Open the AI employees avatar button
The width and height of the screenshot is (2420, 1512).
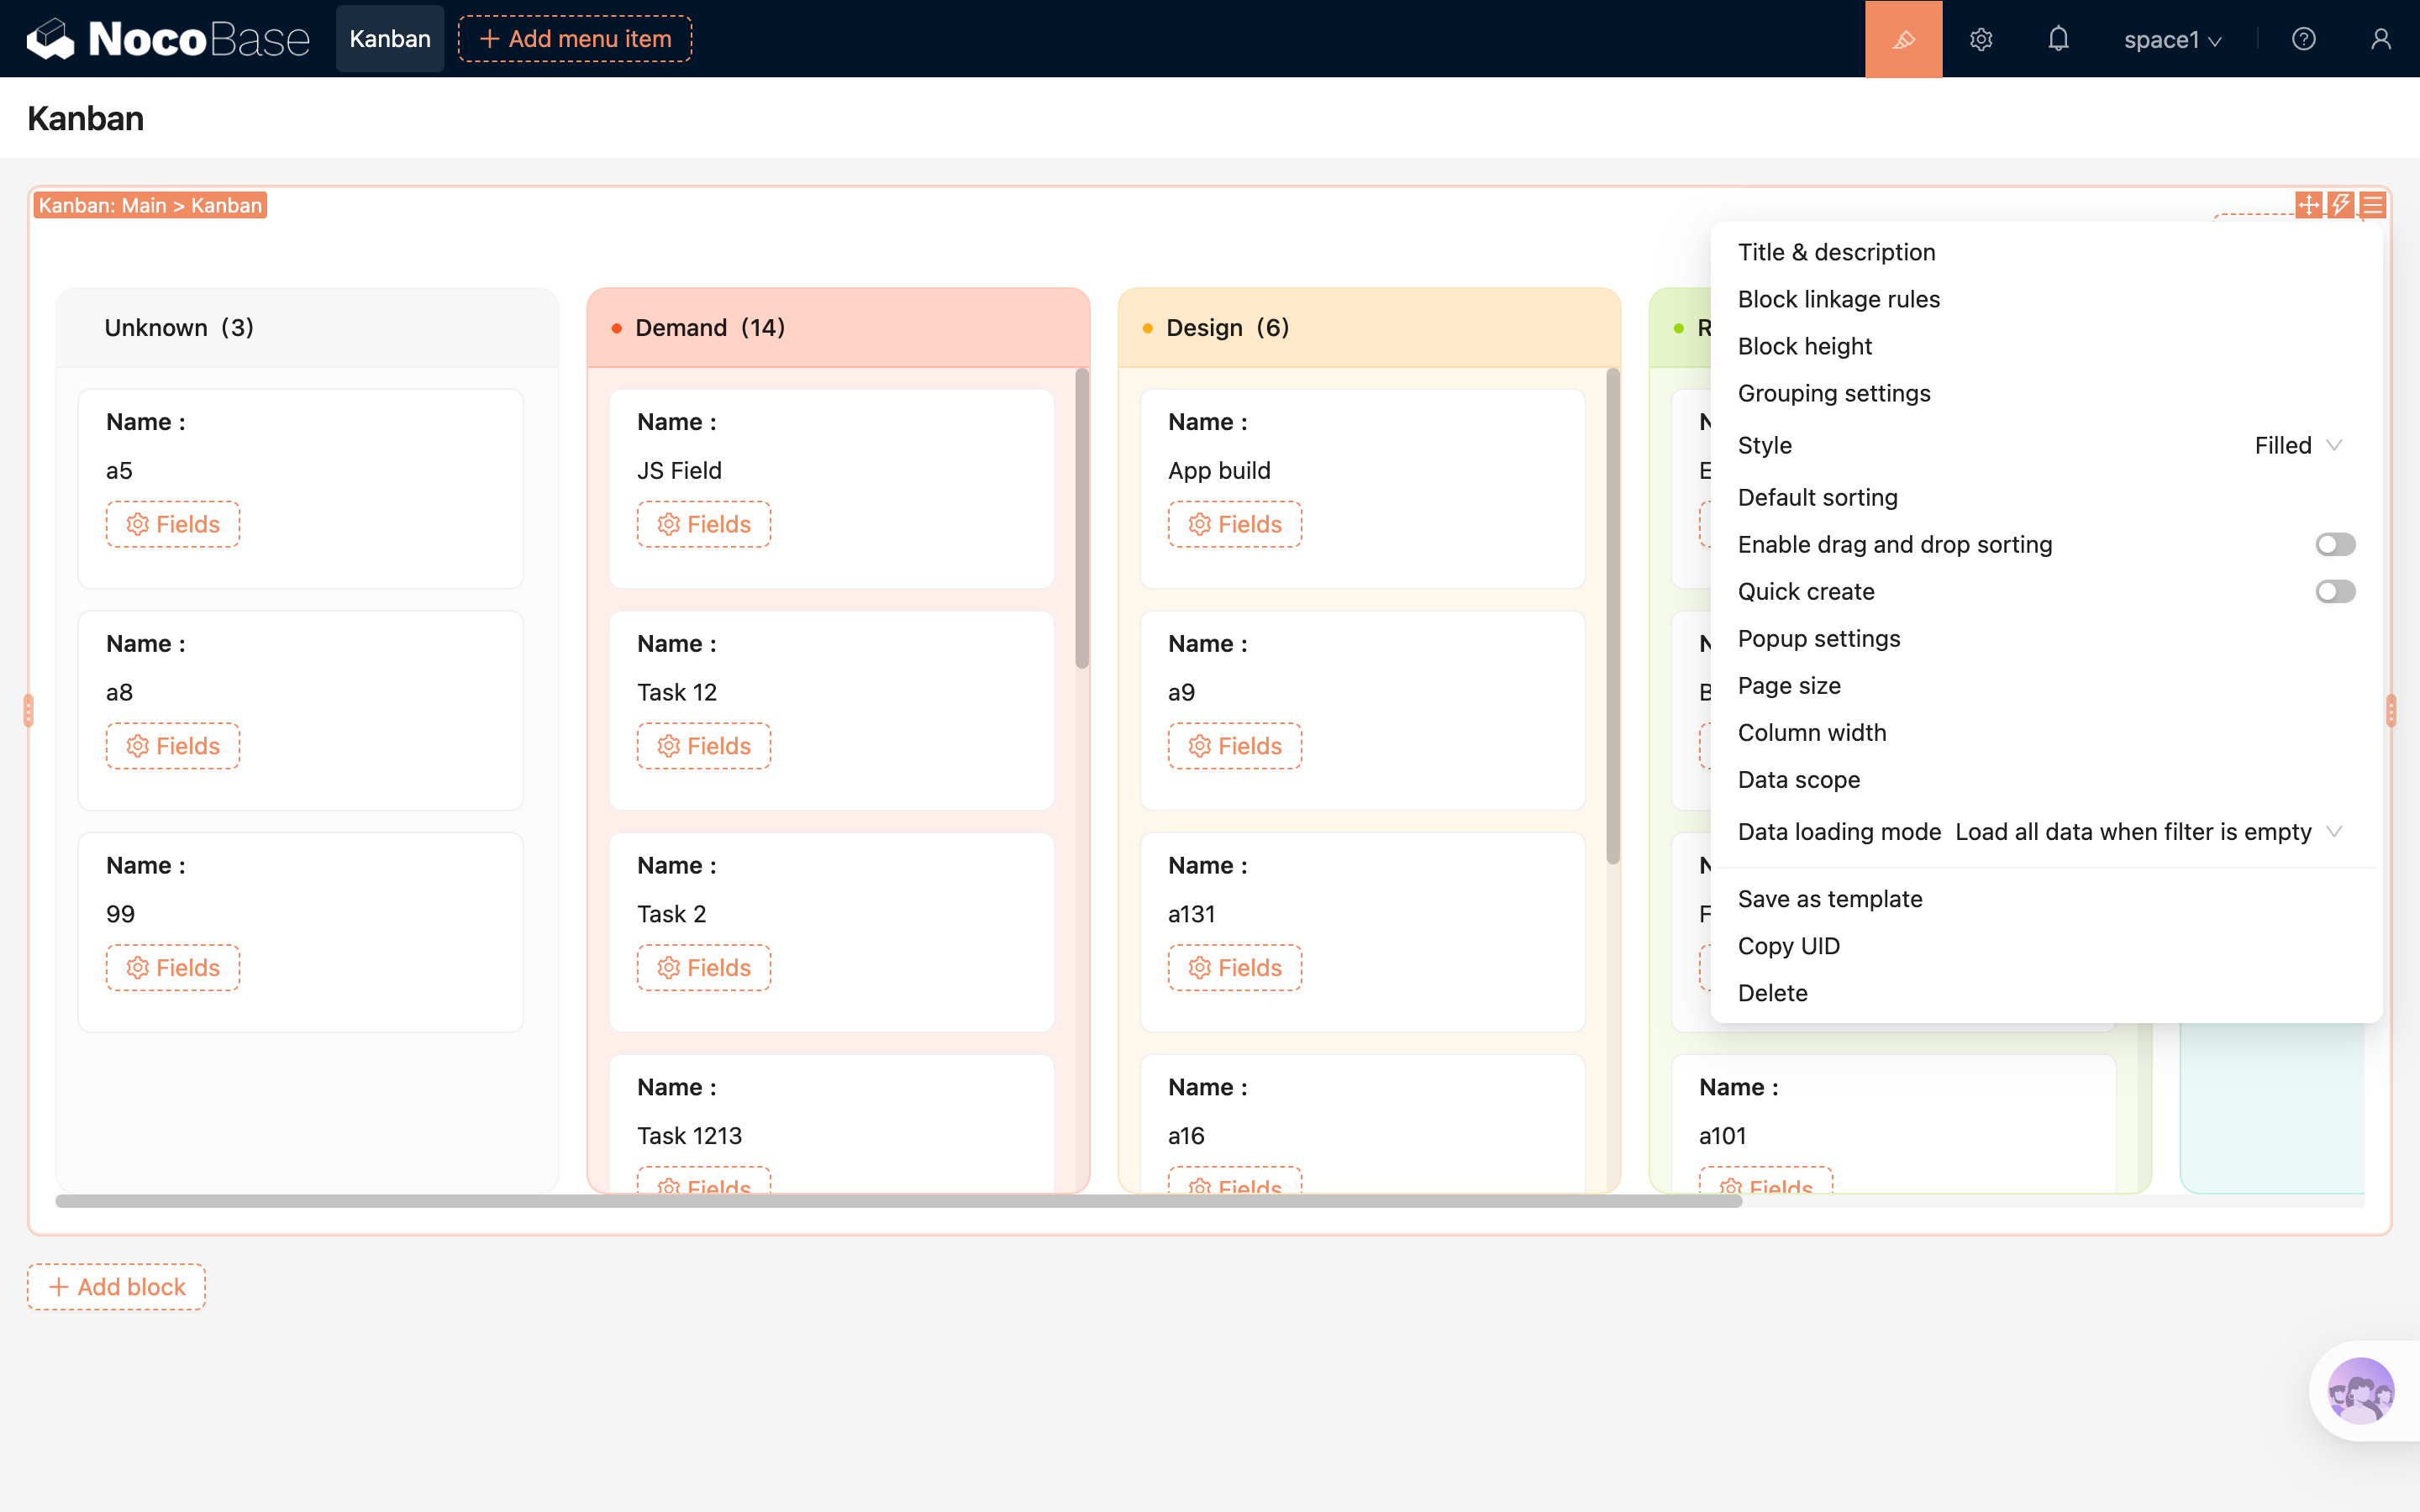point(2360,1390)
